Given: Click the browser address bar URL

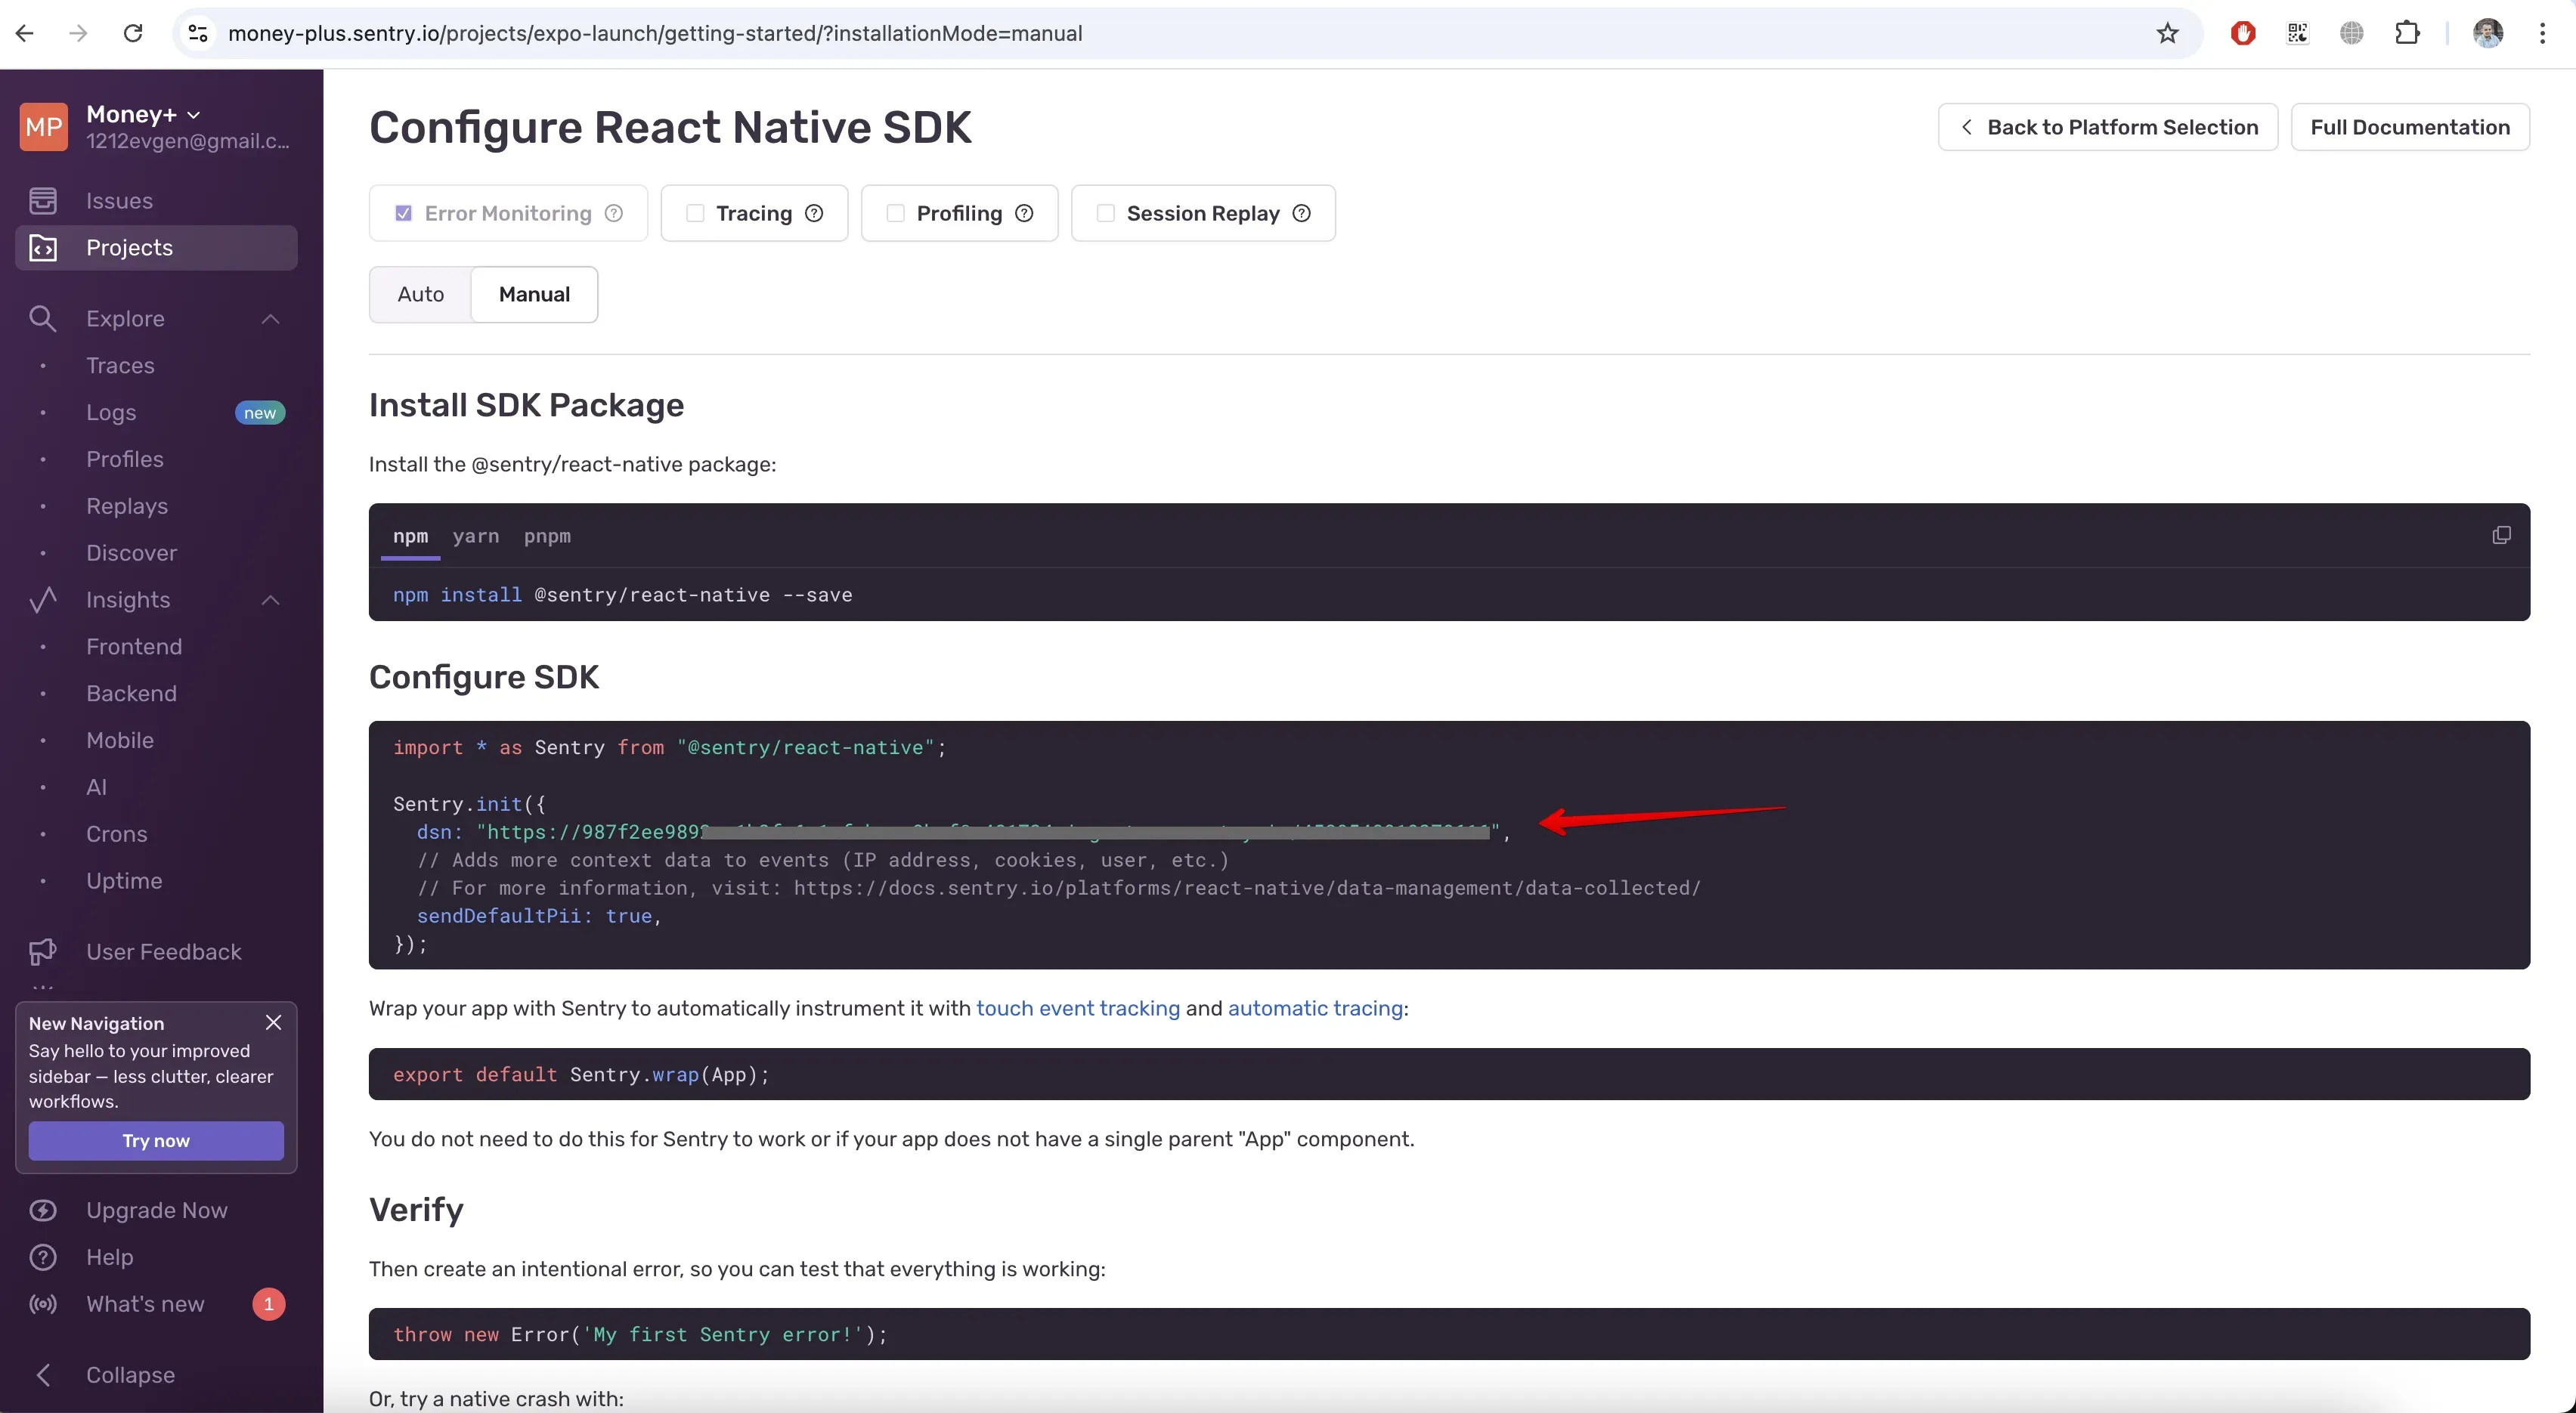Looking at the screenshot, I should coord(655,33).
